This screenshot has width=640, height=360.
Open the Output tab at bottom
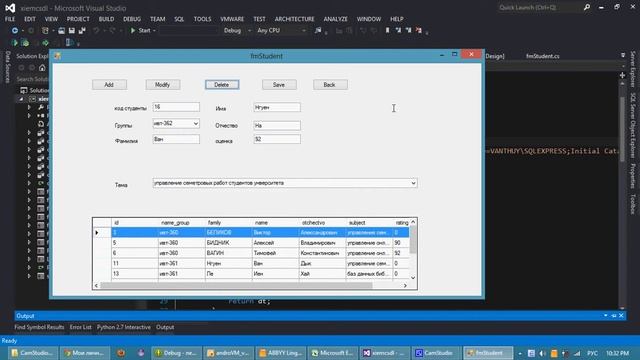coord(165,327)
